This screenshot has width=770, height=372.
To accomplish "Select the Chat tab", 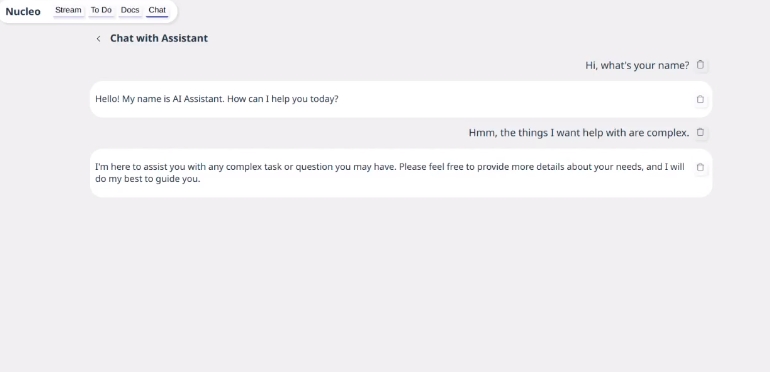I will coord(157,10).
